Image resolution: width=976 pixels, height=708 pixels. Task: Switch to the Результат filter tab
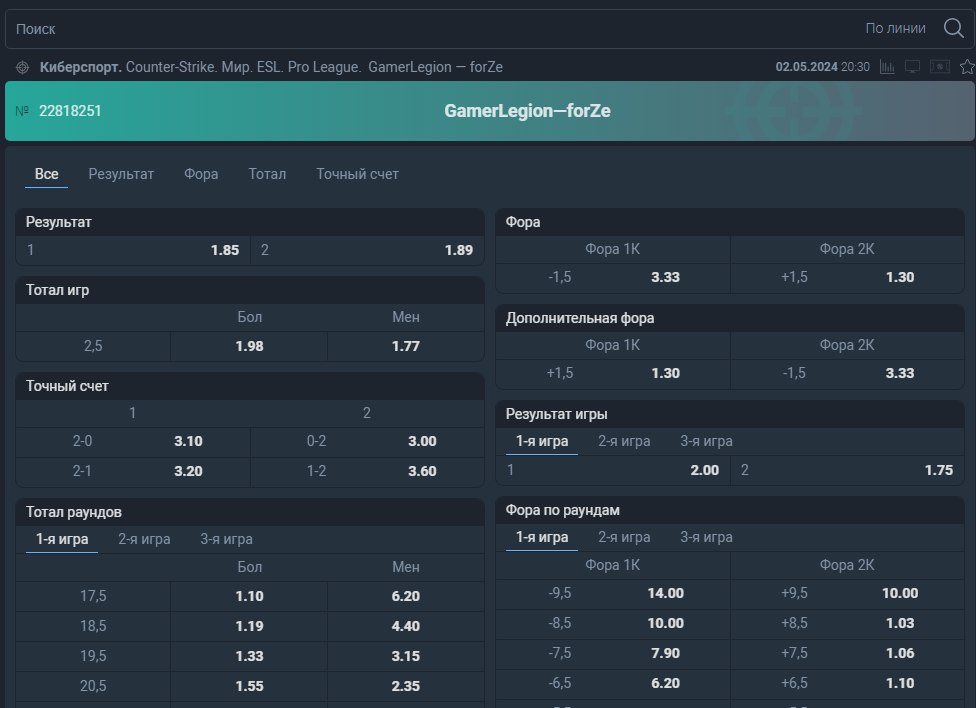[121, 174]
